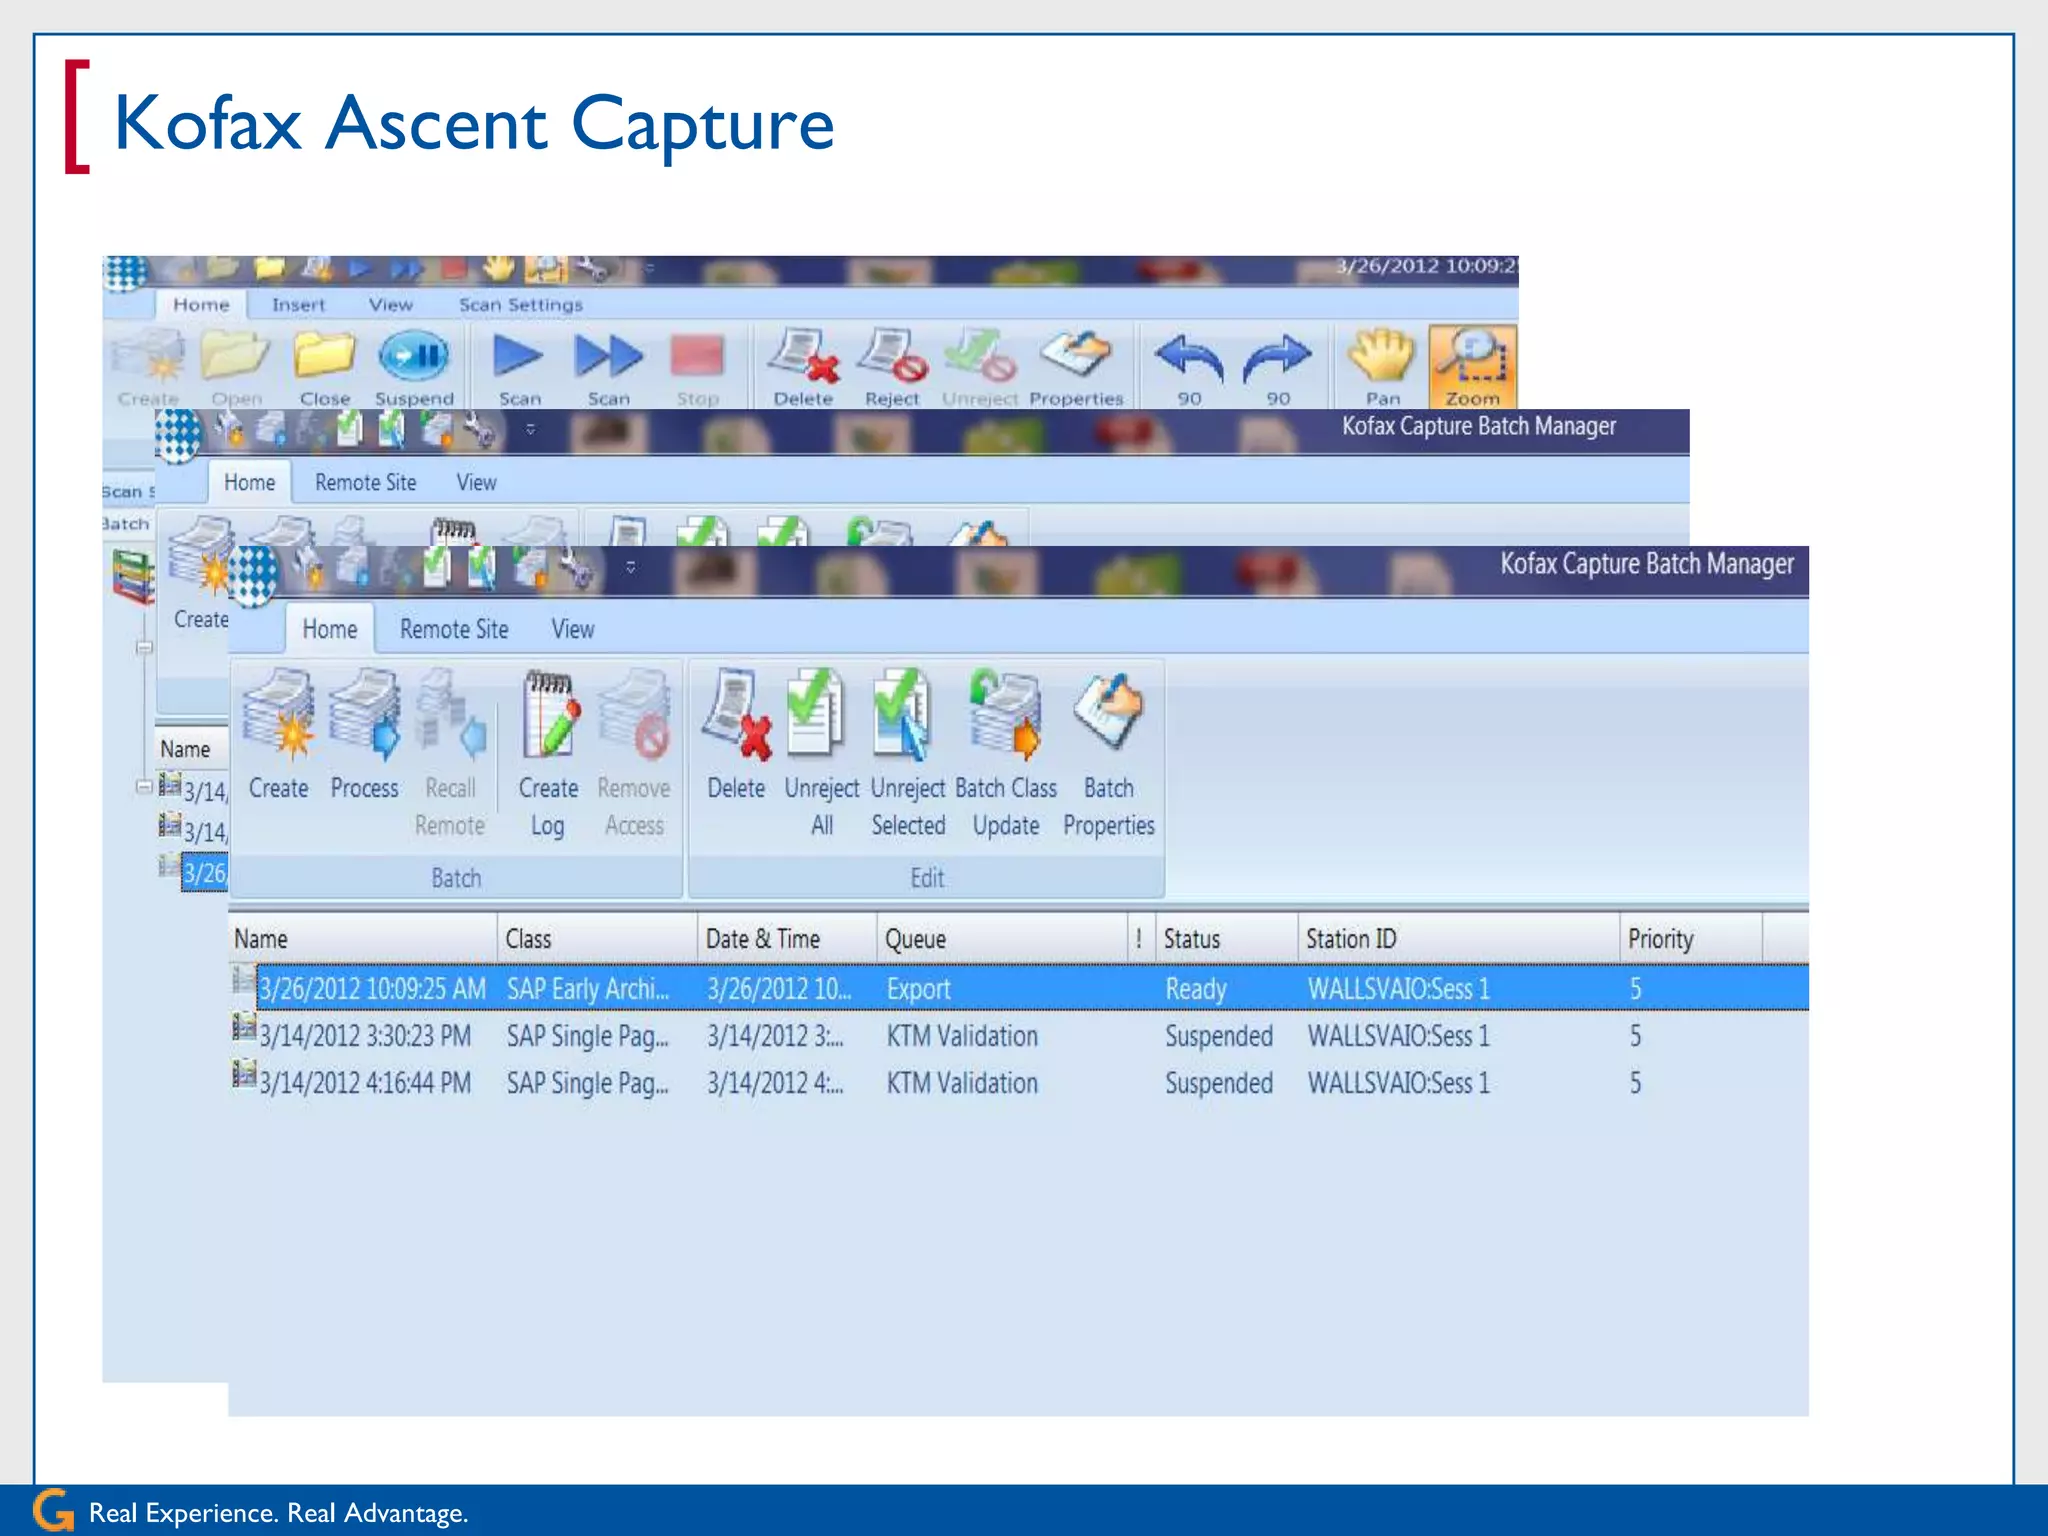Sort by Name column header
Screen dimensions: 2048x1536
coord(362,939)
